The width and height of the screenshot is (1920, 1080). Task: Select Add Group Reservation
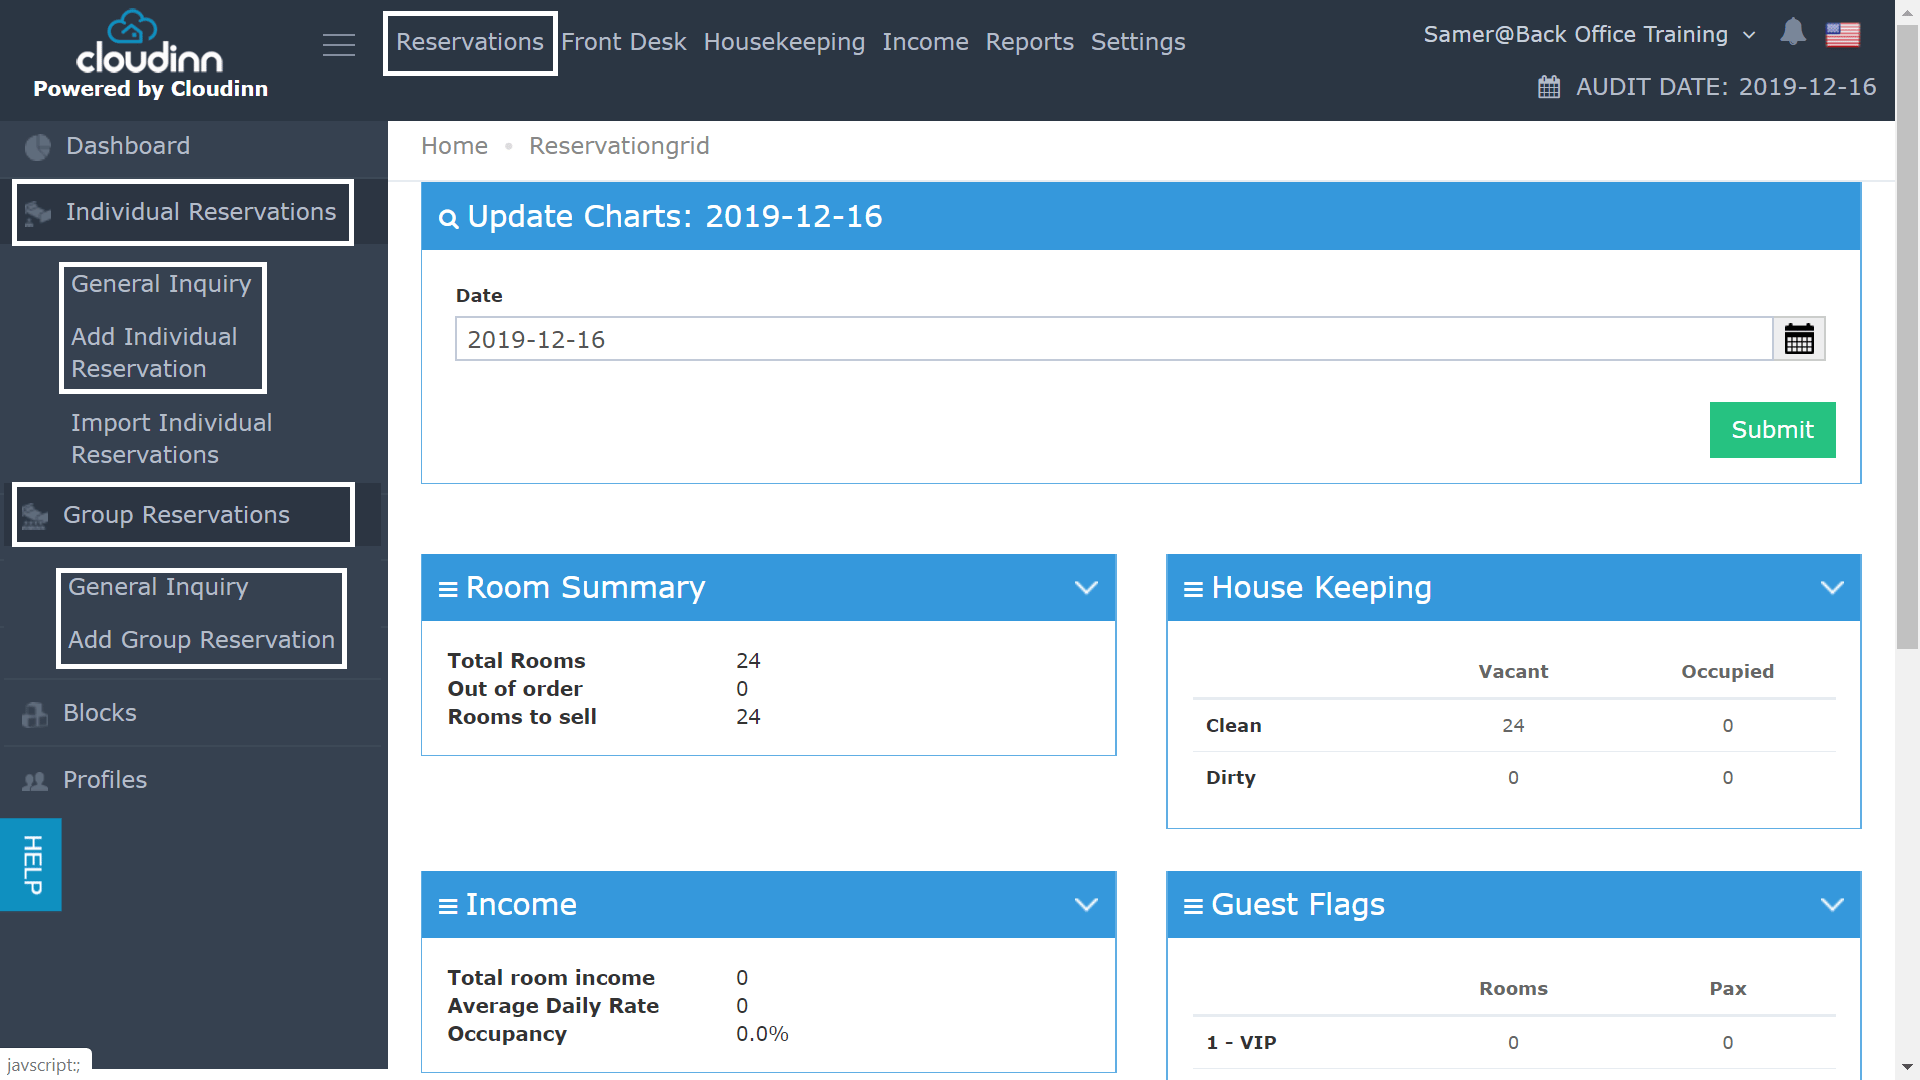point(201,640)
